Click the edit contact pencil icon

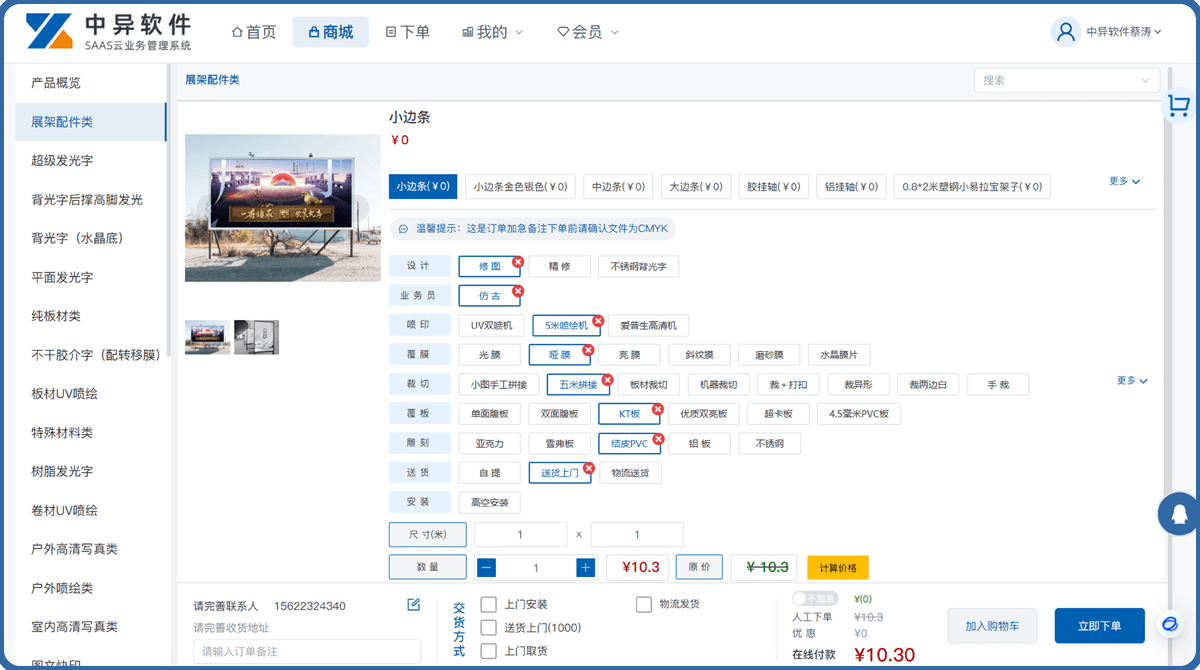click(414, 605)
